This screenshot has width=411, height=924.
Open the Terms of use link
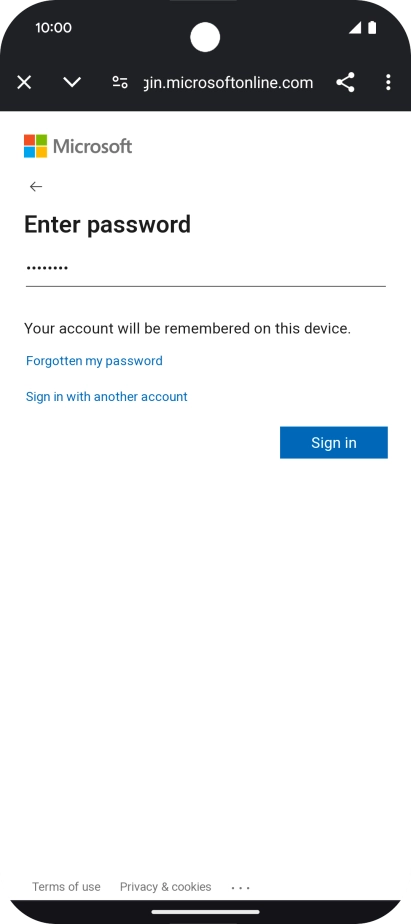[66, 887]
